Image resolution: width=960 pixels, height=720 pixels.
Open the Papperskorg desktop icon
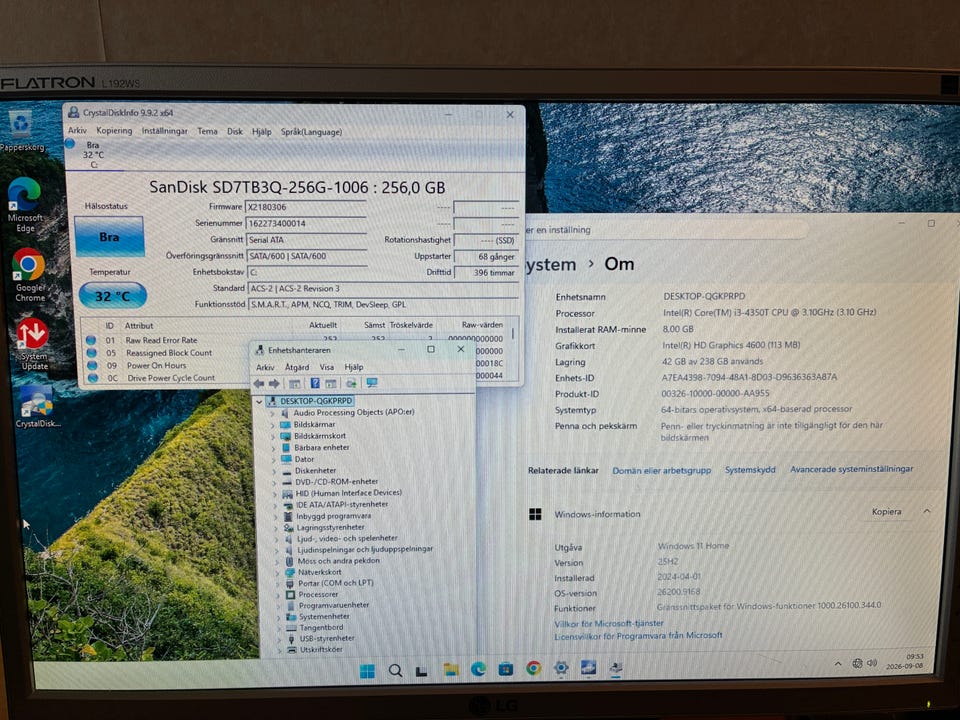[x=21, y=131]
